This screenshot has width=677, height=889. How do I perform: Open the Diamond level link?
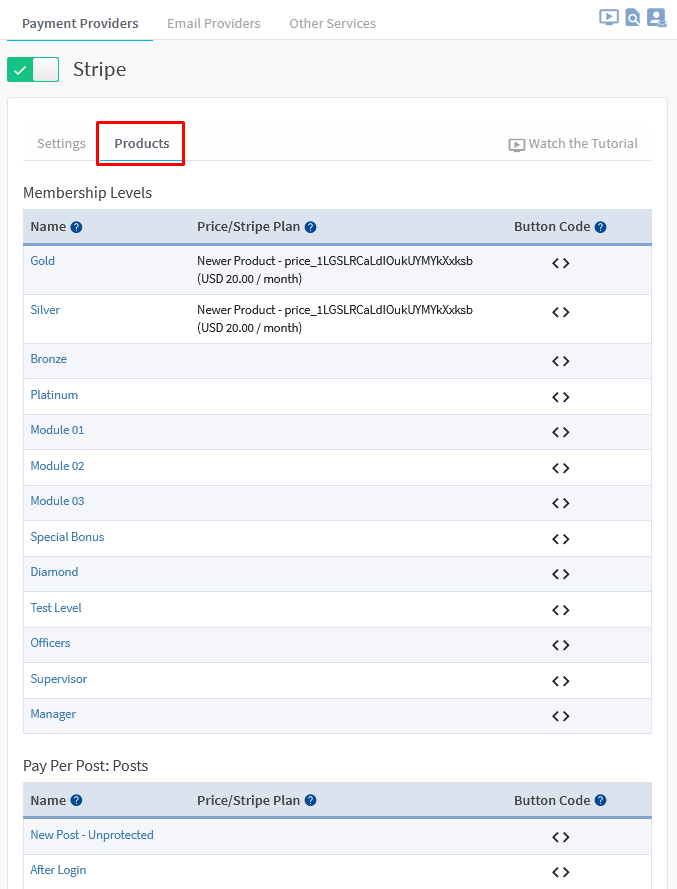point(54,572)
